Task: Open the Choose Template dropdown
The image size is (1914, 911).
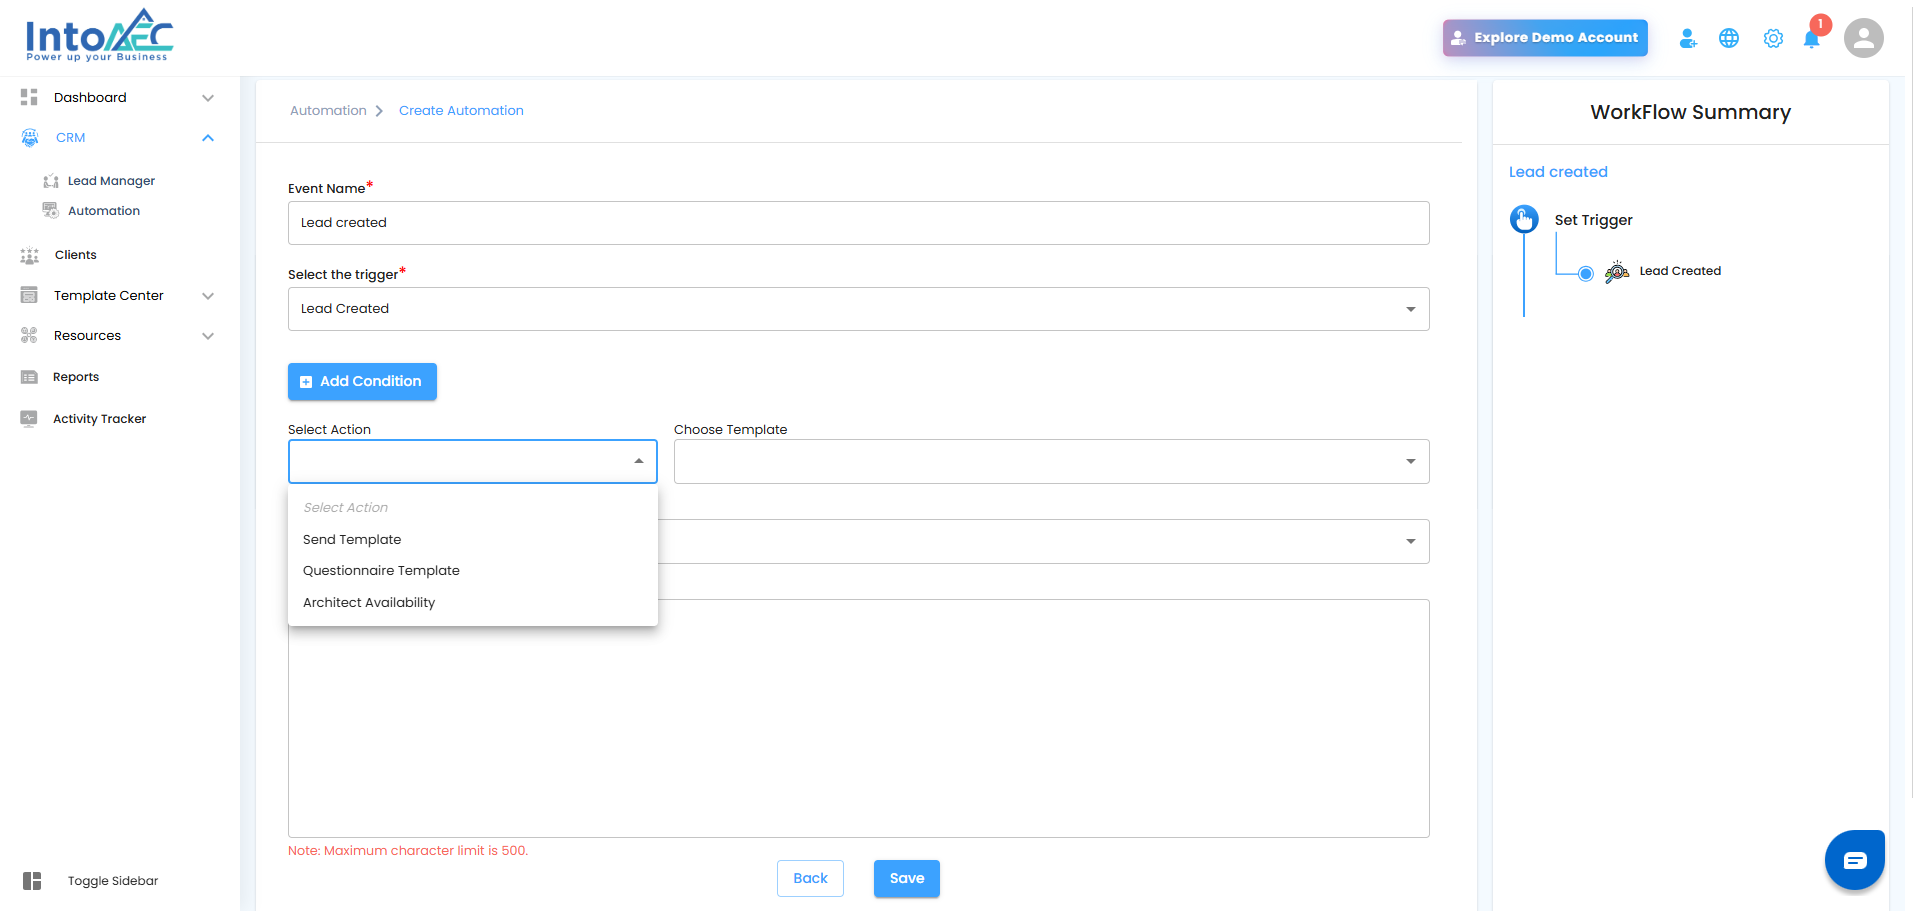Action: pyautogui.click(x=1051, y=461)
